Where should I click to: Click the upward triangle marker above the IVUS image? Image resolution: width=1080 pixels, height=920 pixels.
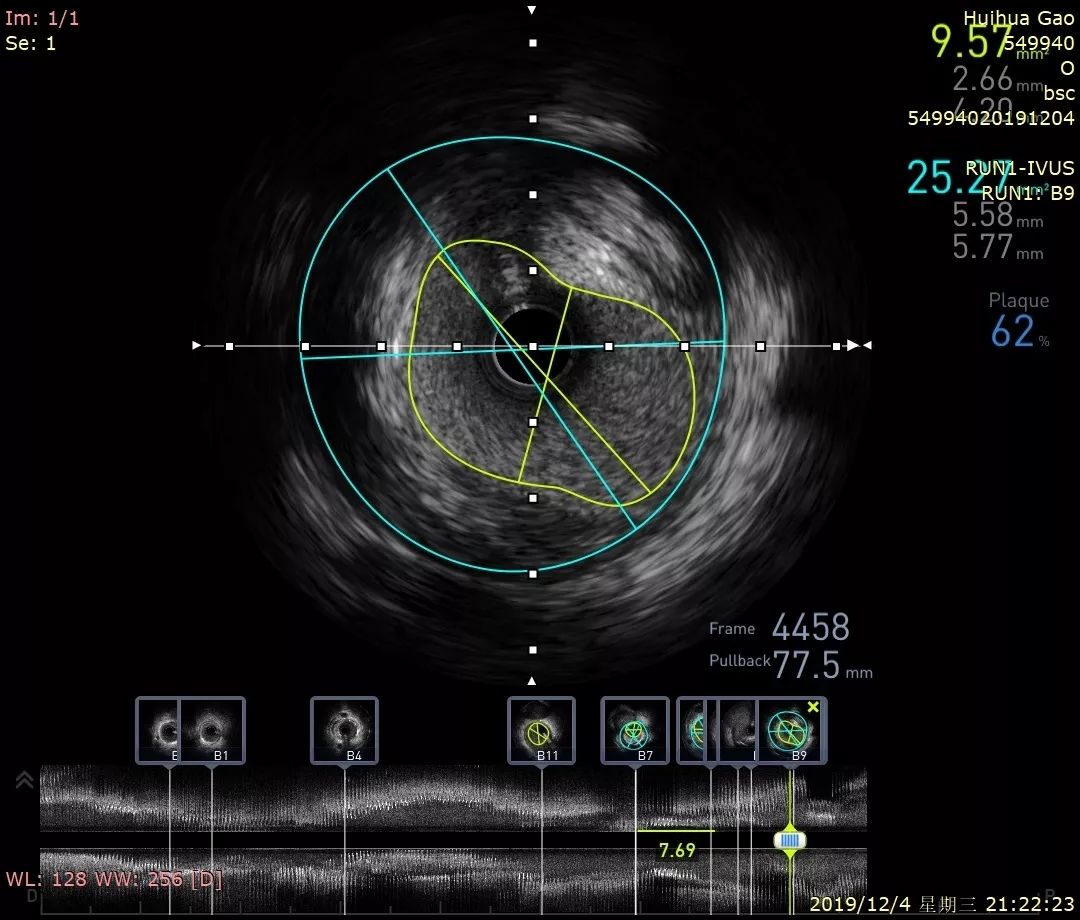tap(530, 9)
